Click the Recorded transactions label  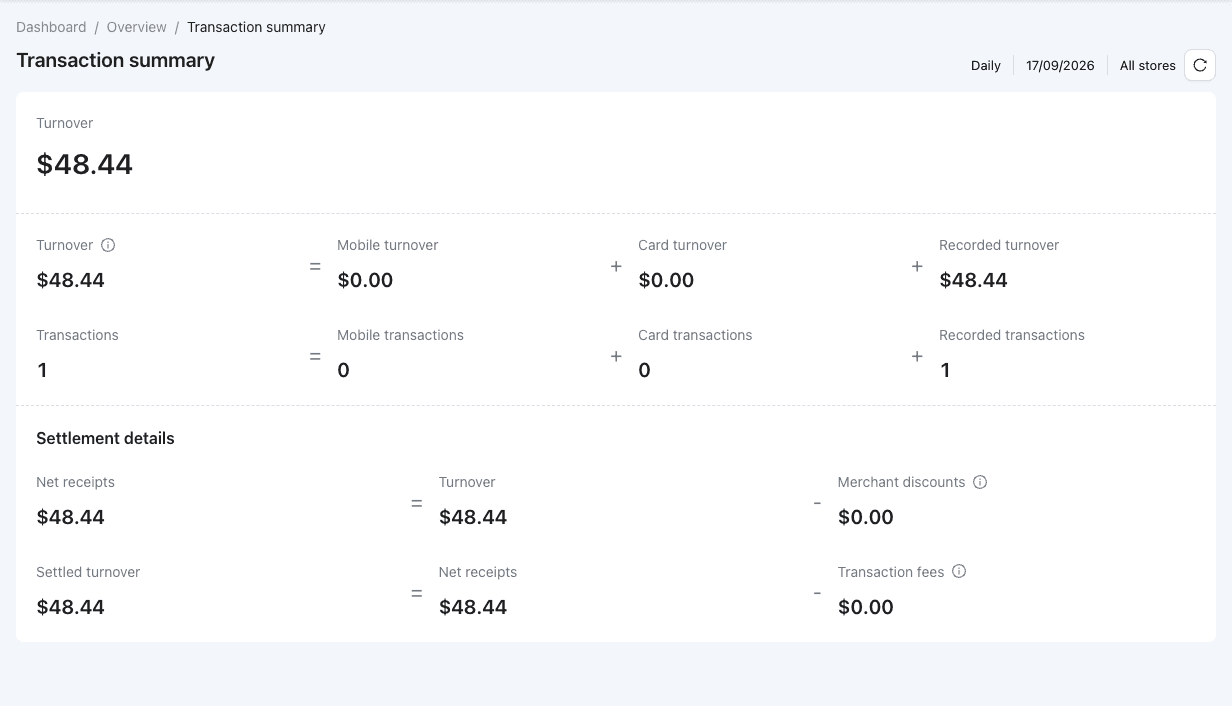(x=1012, y=335)
